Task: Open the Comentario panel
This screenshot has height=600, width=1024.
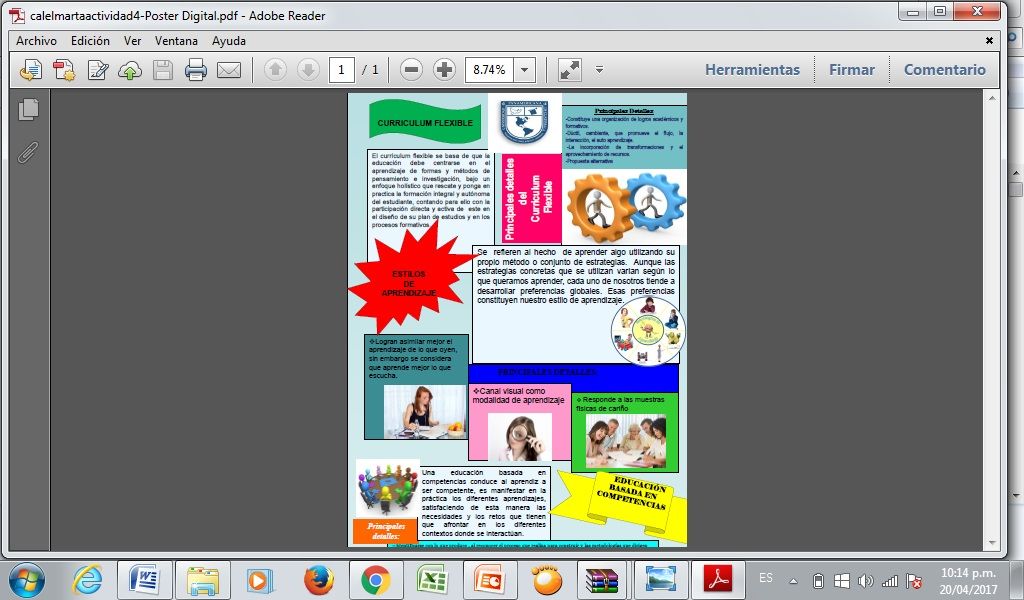Action: point(944,69)
